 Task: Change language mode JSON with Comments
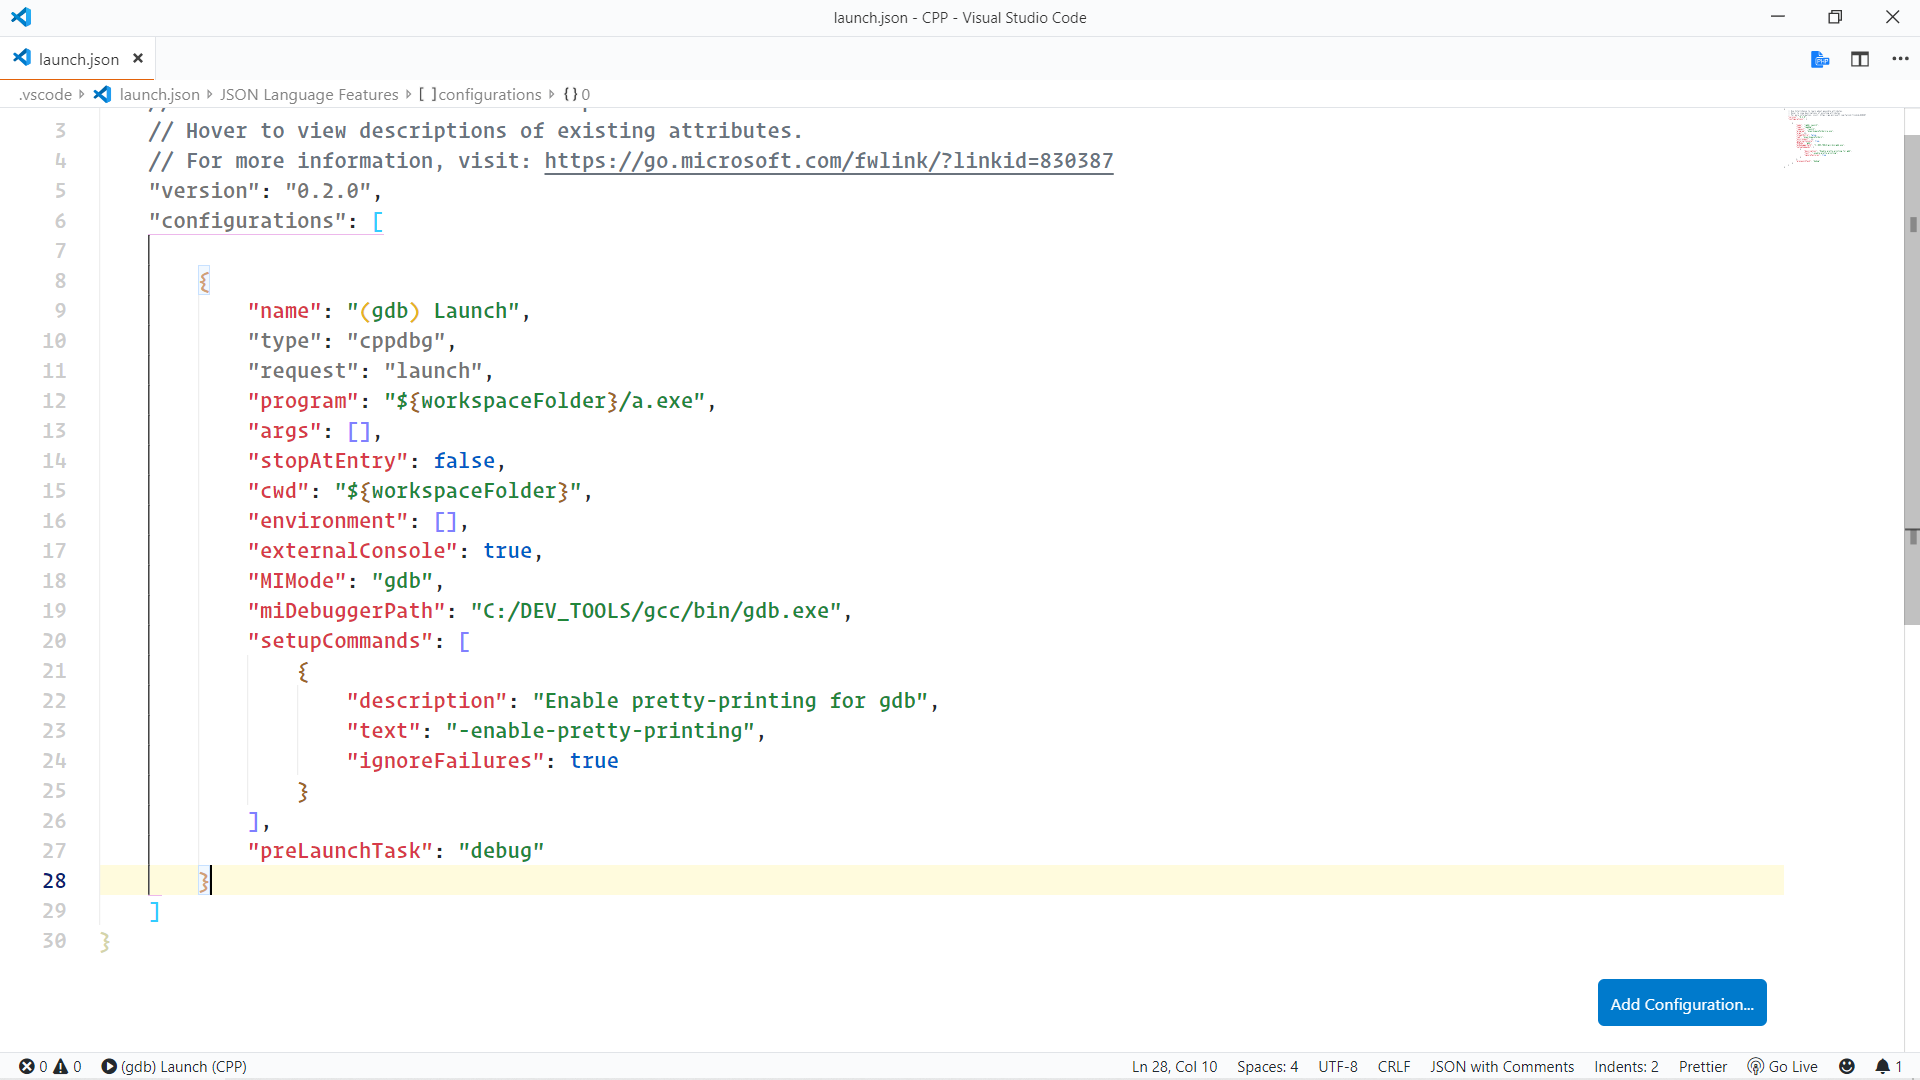point(1501,1067)
